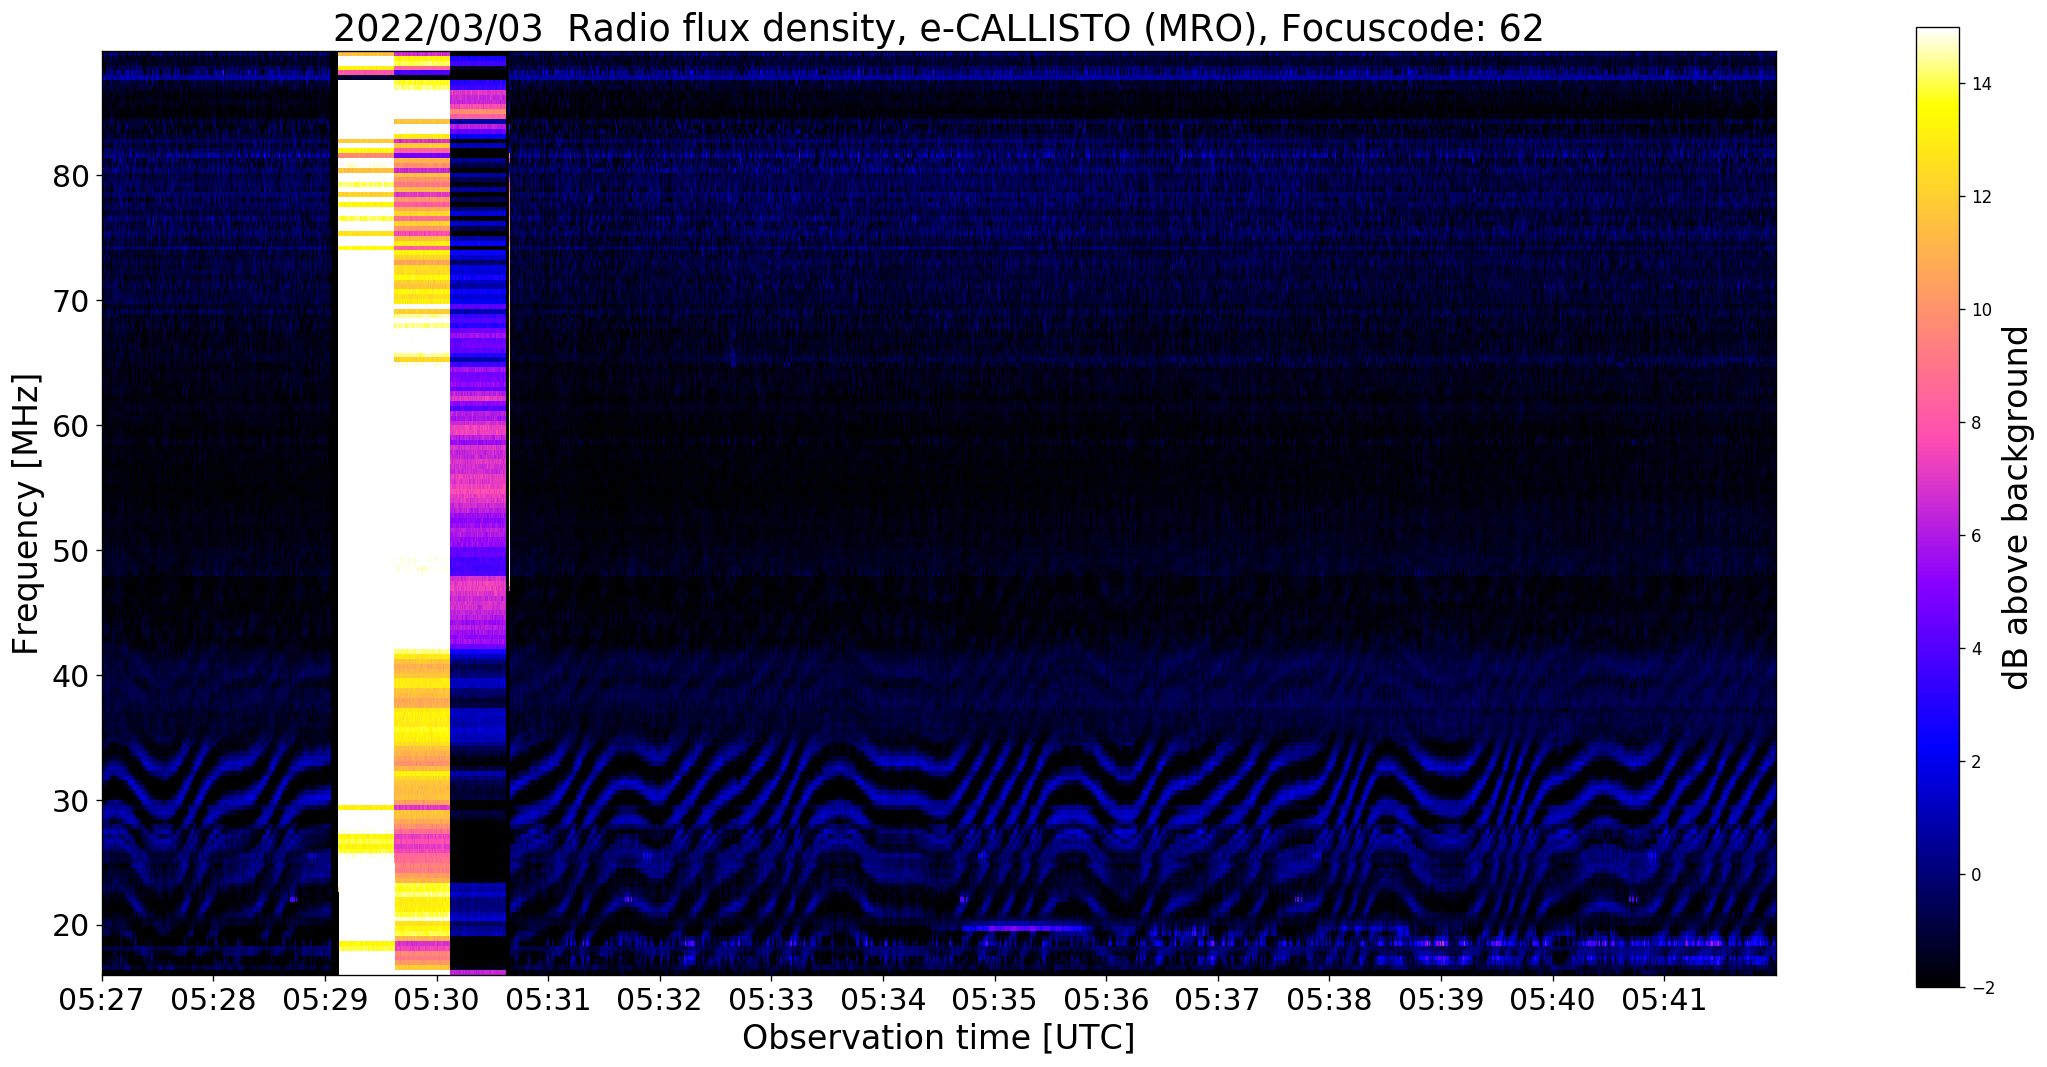Click the 05:28 time tick label
Viewport: 2047px width, 1067px height.
point(213,999)
